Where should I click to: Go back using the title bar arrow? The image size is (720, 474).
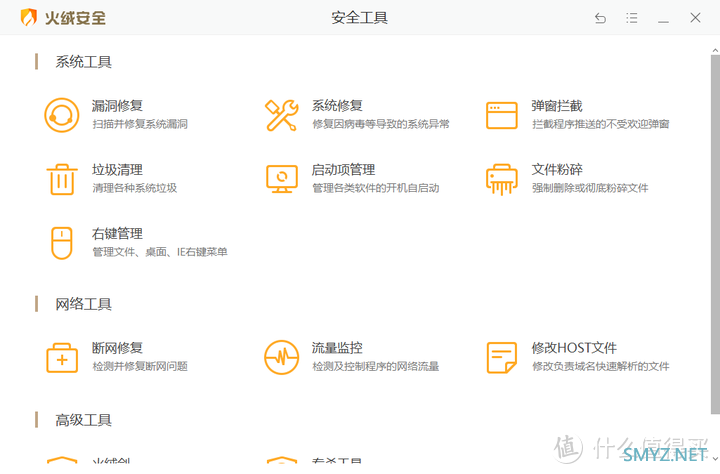tap(600, 18)
